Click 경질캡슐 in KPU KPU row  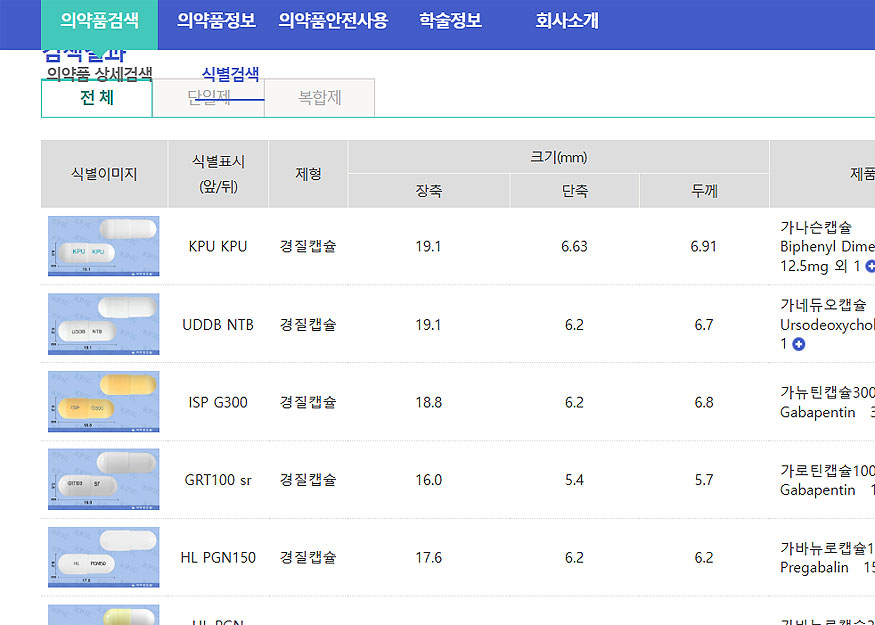[x=308, y=246]
